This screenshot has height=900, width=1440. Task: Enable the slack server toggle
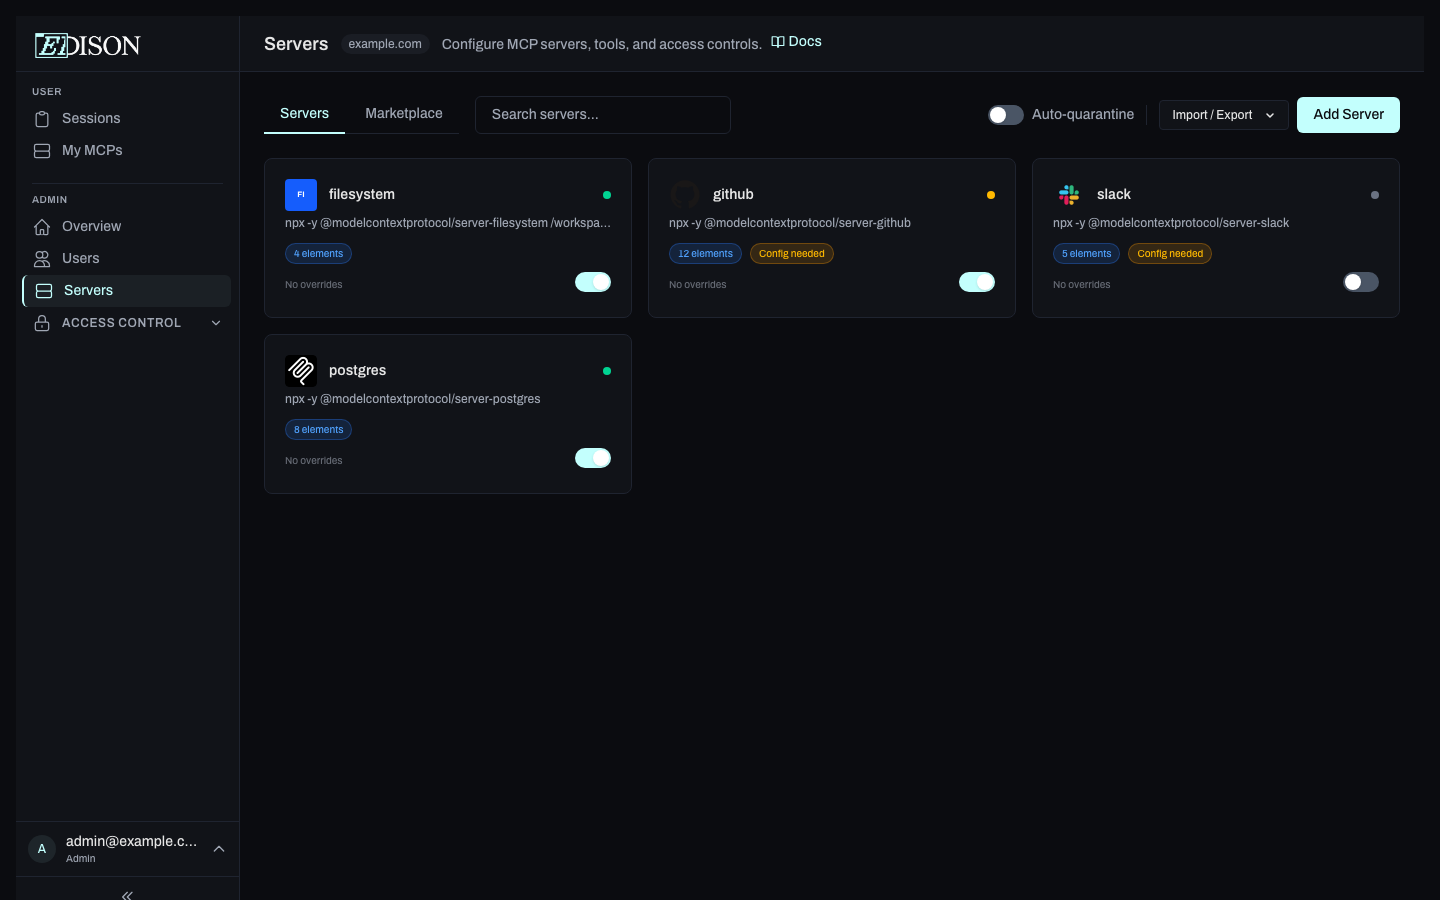[x=1360, y=282]
